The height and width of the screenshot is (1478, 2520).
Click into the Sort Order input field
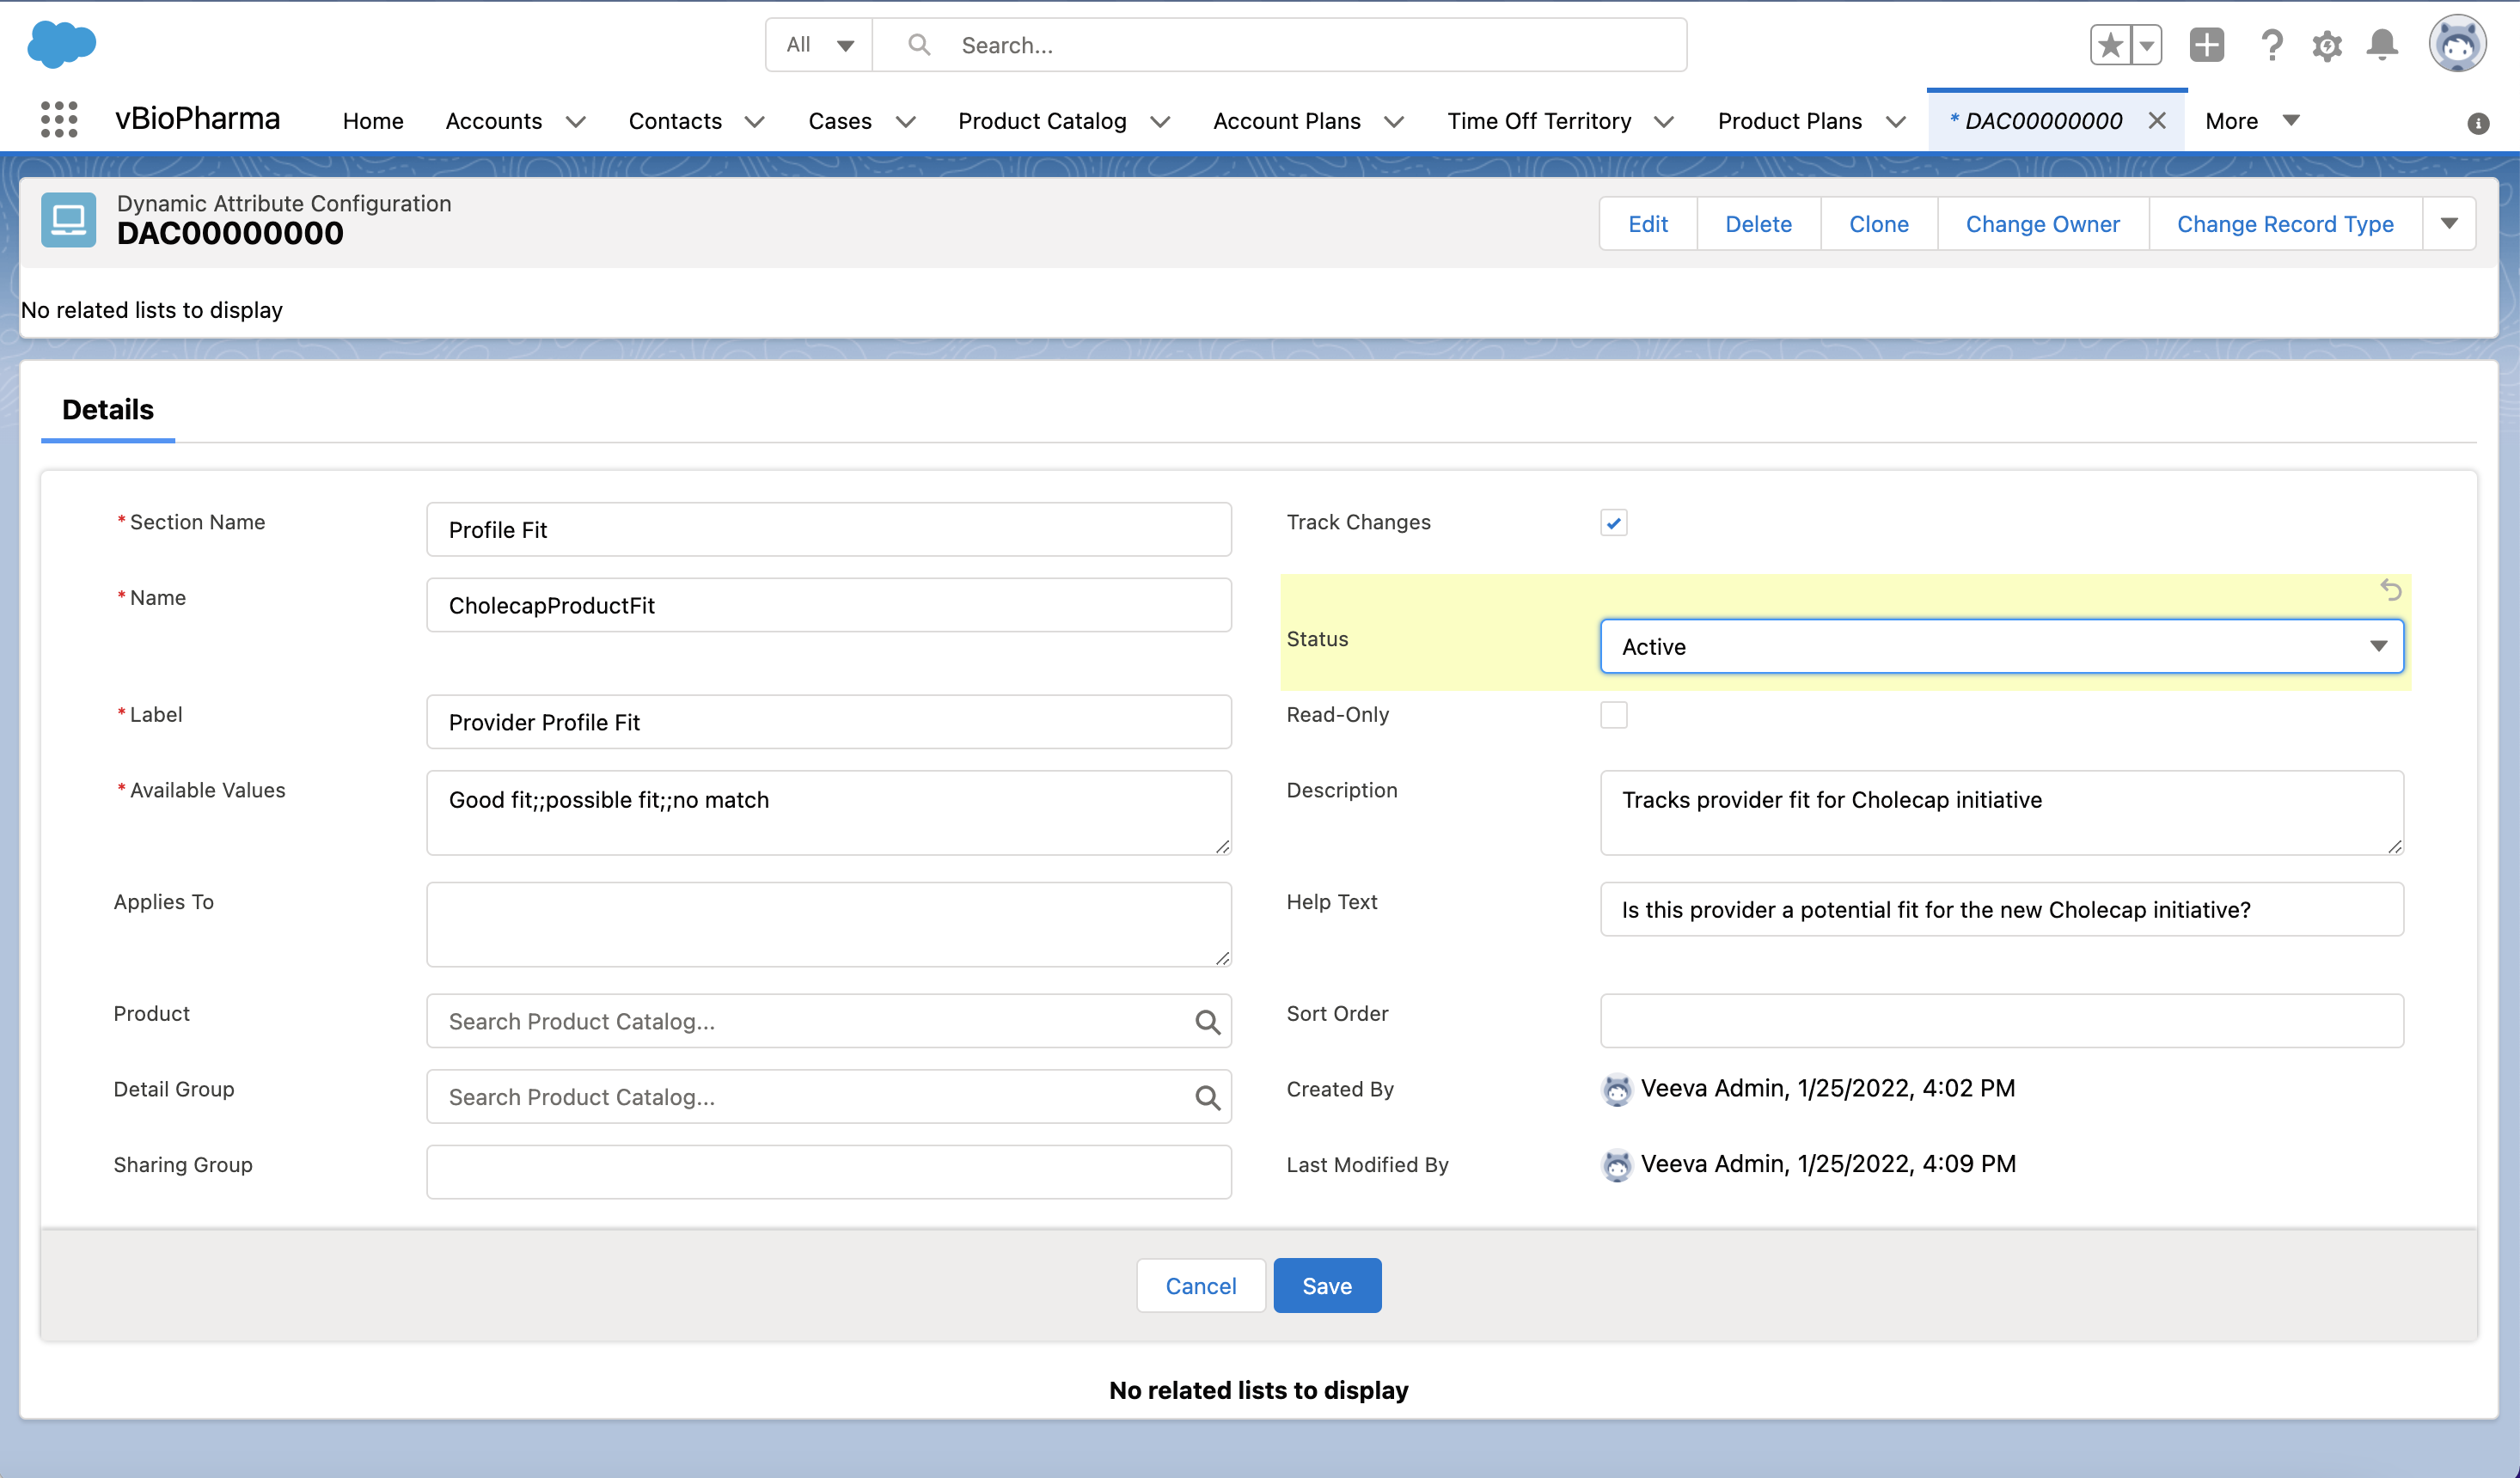[2001, 1021]
